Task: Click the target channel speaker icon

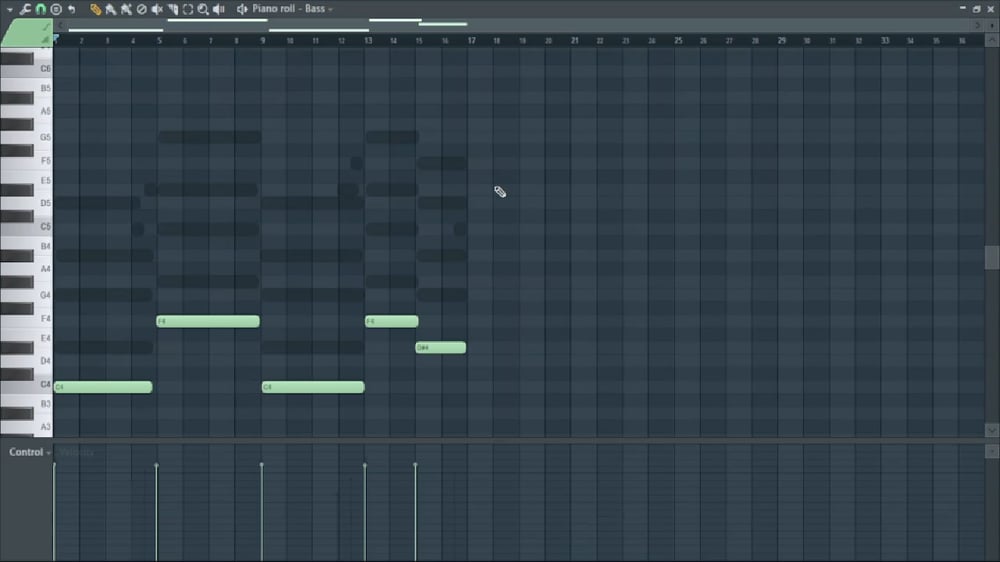Action: [242, 9]
